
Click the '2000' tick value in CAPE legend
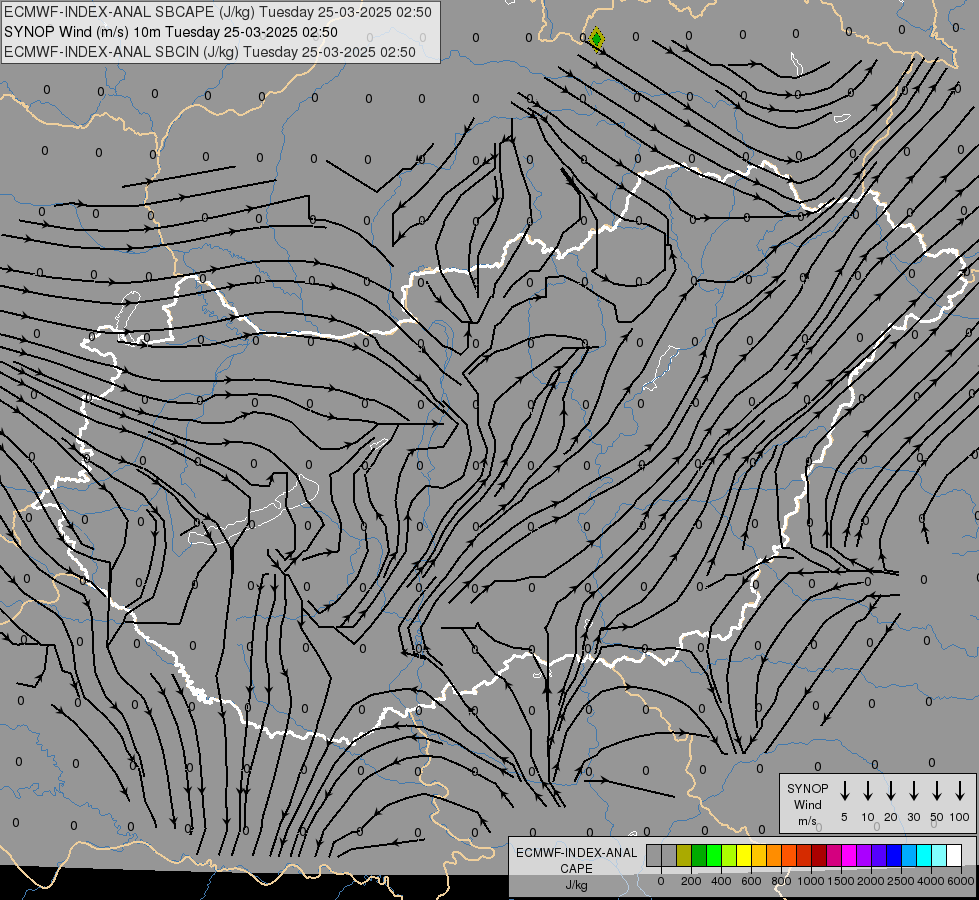(870, 881)
